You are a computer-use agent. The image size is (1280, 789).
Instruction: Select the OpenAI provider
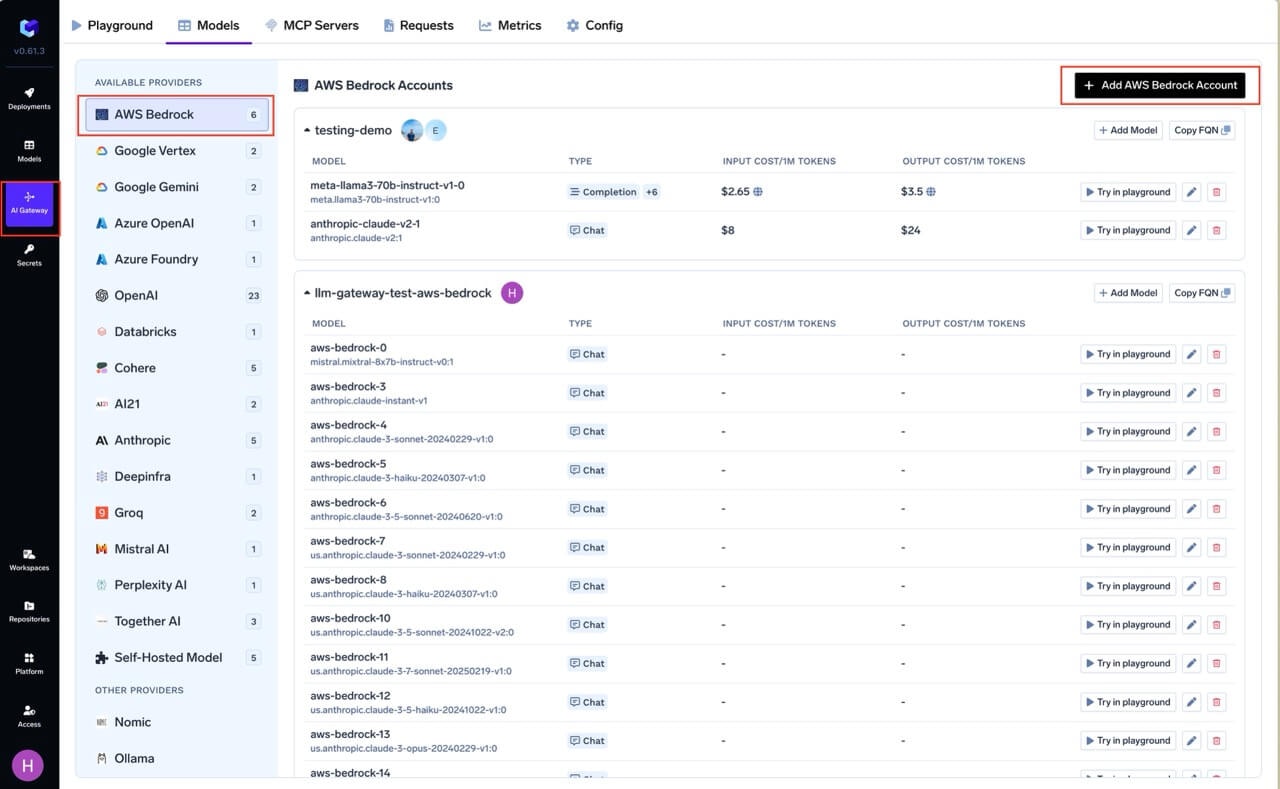pos(177,295)
